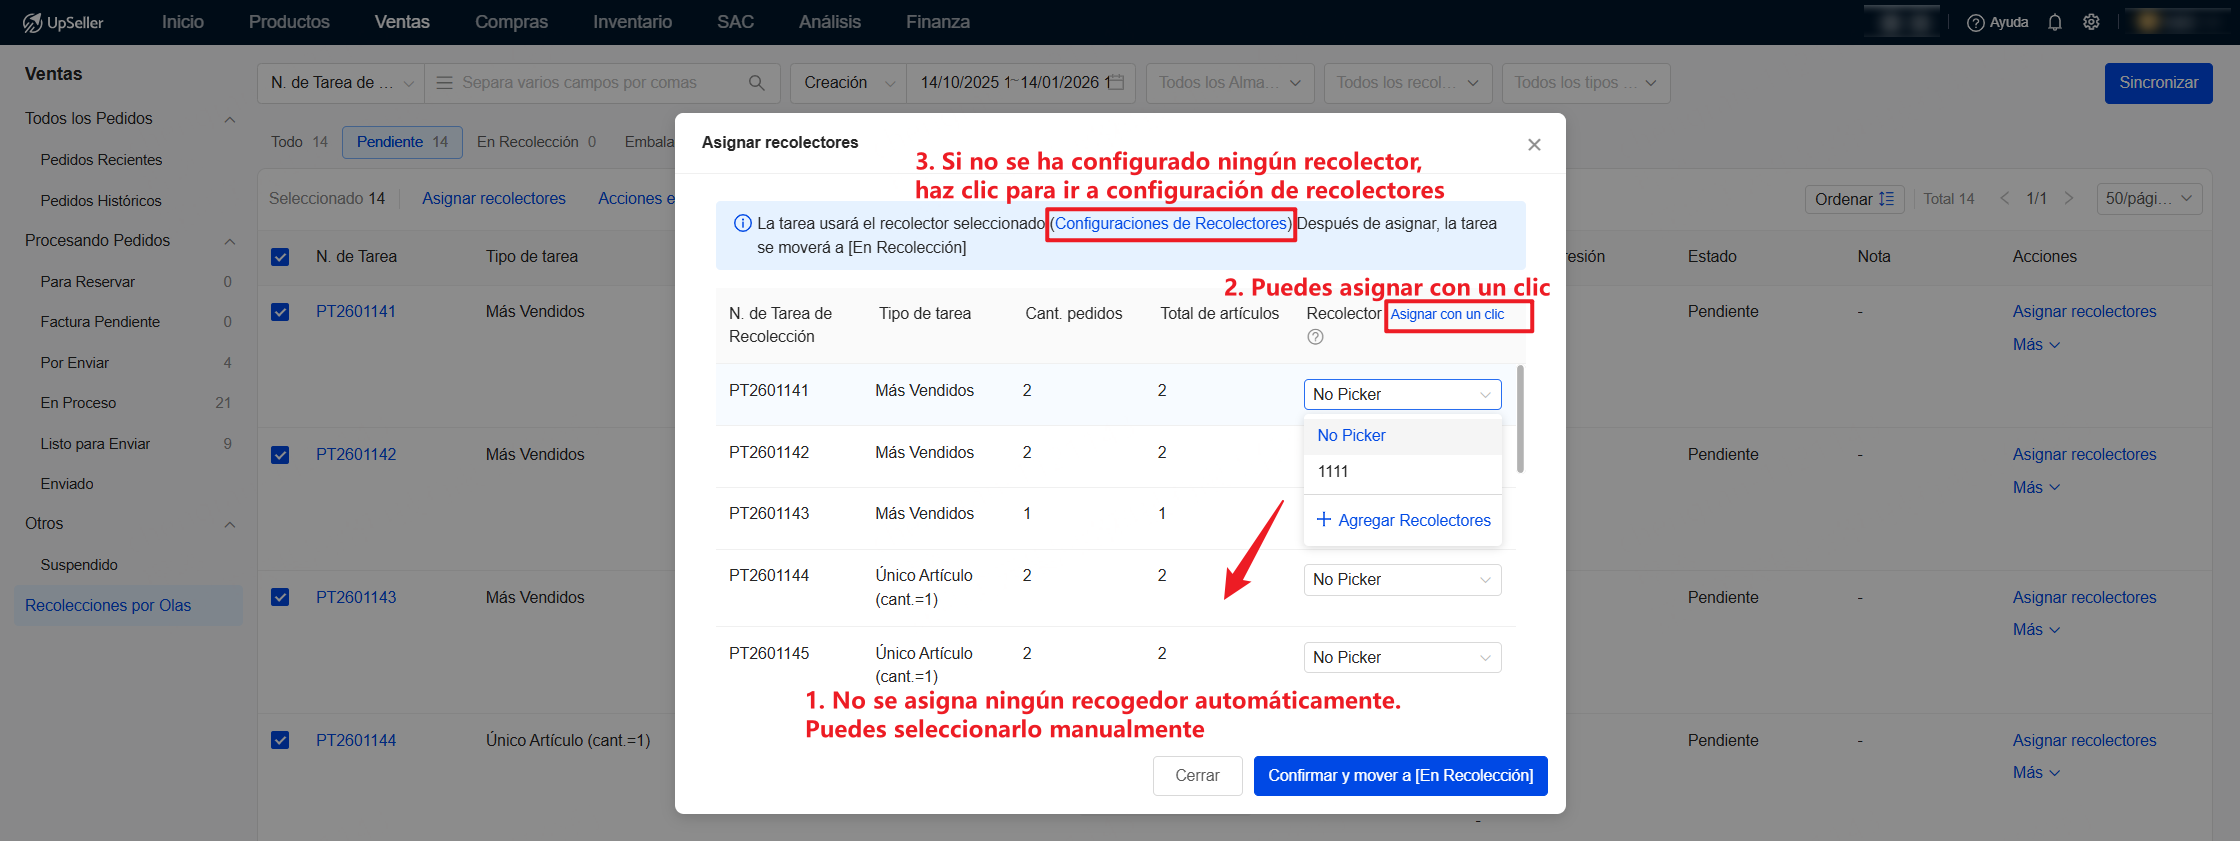Open Recolecciones por Olas in sidebar
The image size is (2240, 841).
(128, 606)
